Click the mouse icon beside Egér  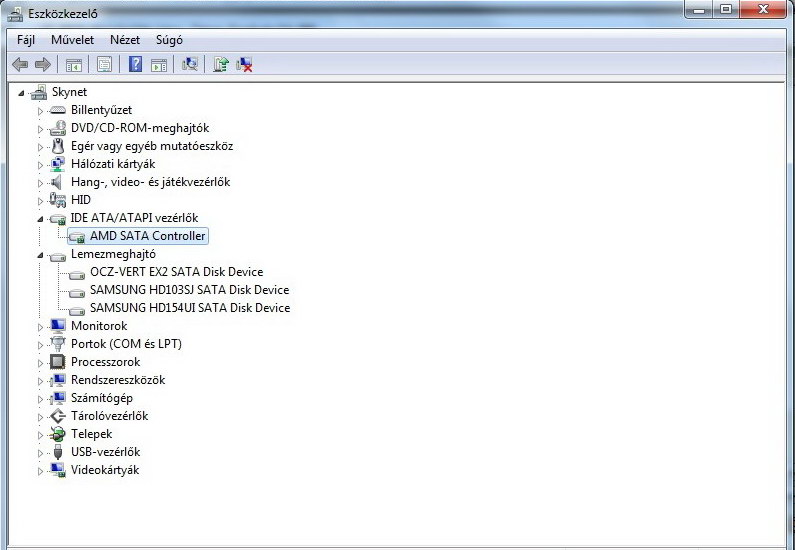[x=58, y=146]
